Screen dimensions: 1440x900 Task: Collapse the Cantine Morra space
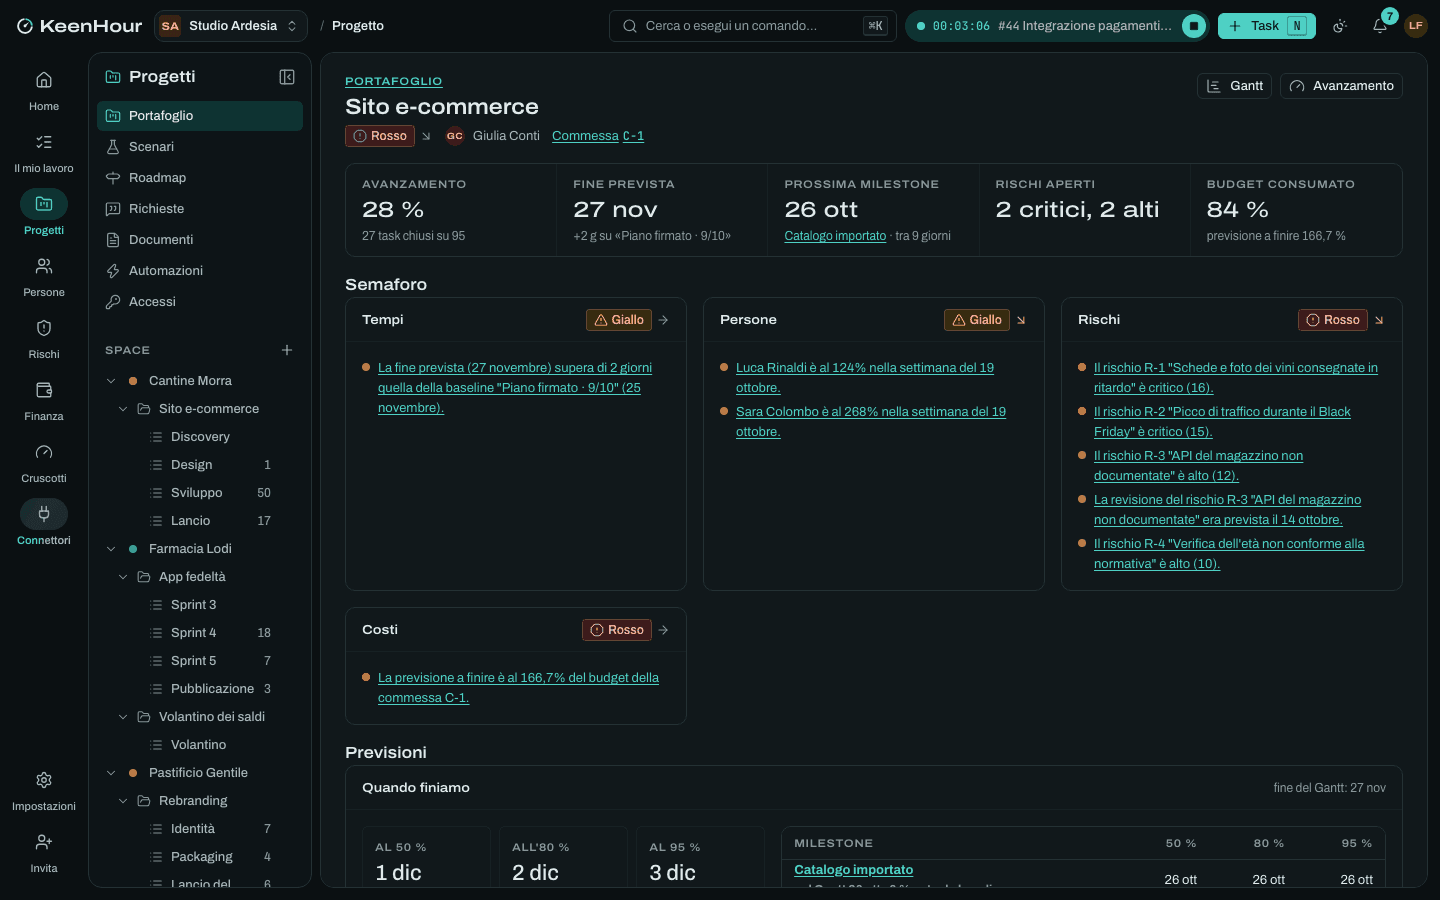click(111, 381)
